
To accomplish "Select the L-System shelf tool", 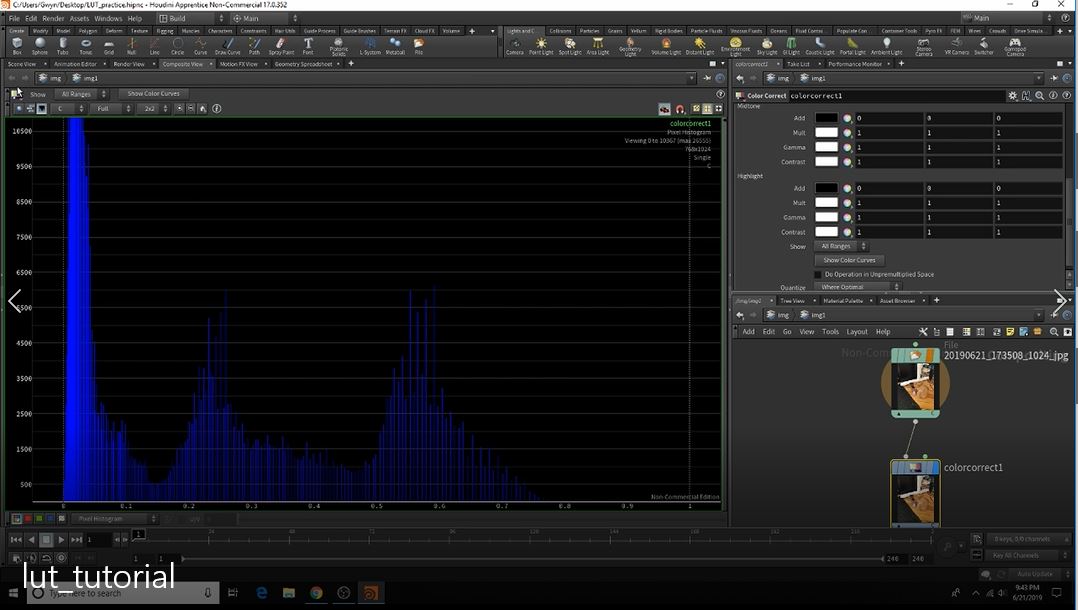I will [x=371, y=45].
